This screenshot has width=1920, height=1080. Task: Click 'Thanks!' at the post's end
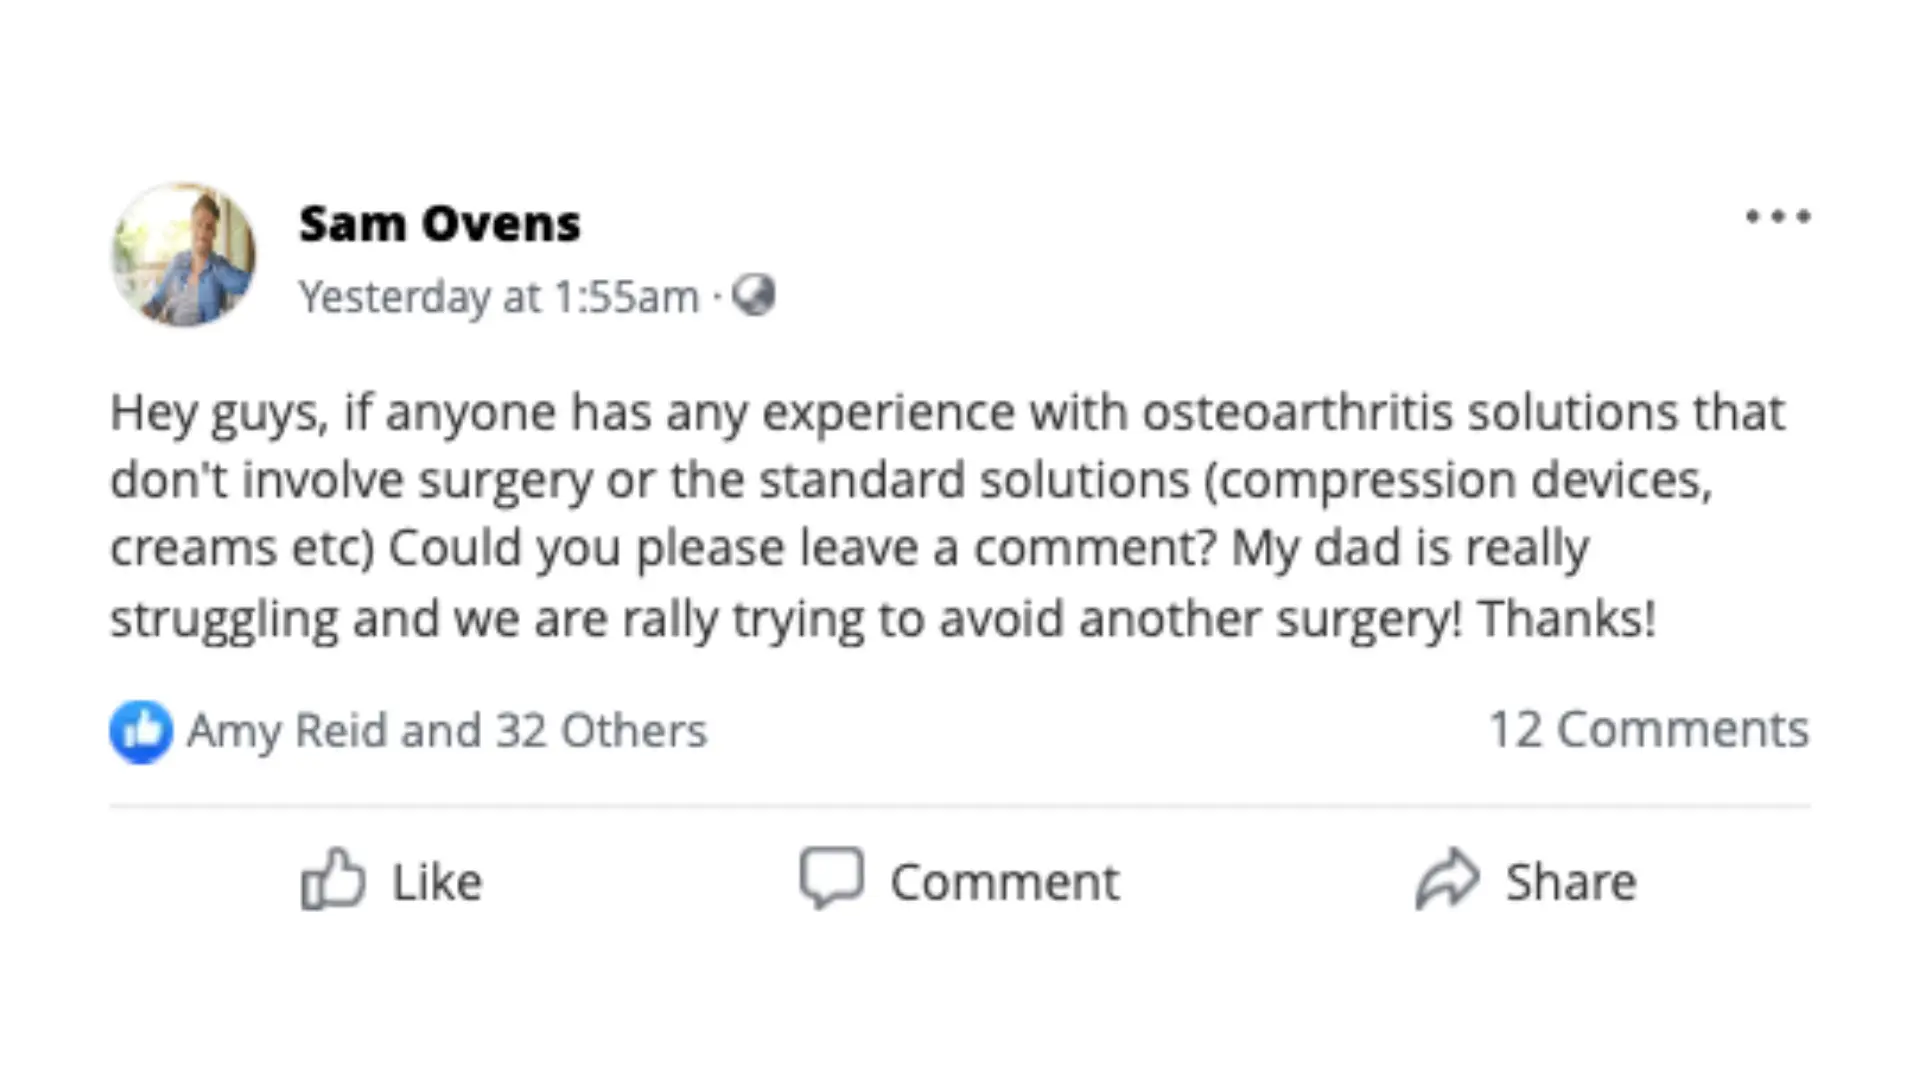tap(1566, 619)
